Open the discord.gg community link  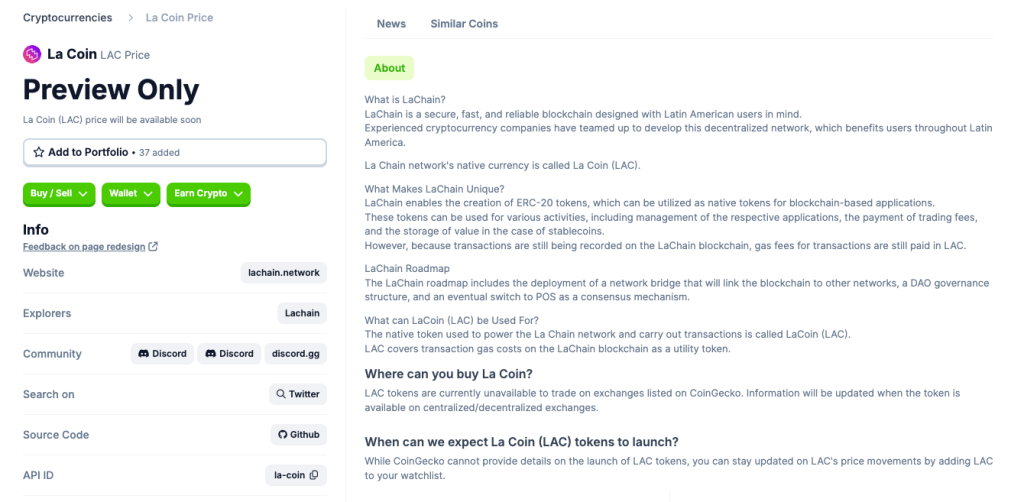tap(296, 354)
